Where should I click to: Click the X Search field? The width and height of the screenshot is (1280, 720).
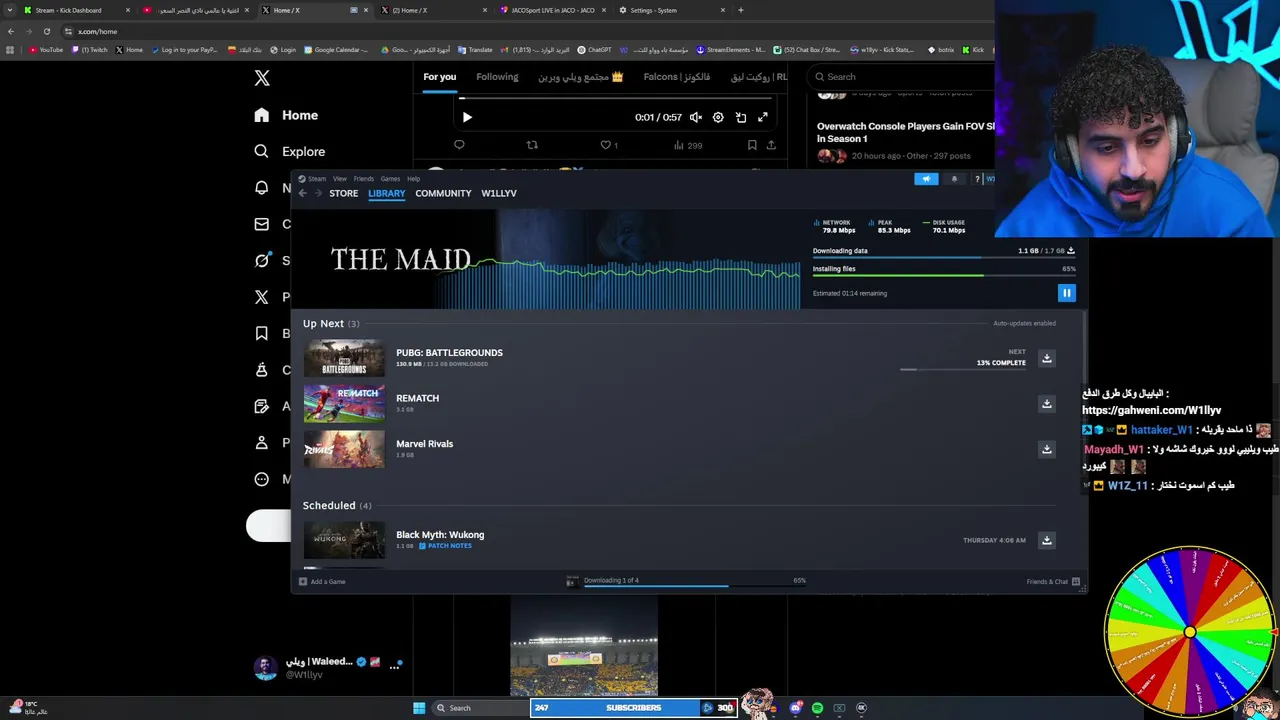[900, 77]
